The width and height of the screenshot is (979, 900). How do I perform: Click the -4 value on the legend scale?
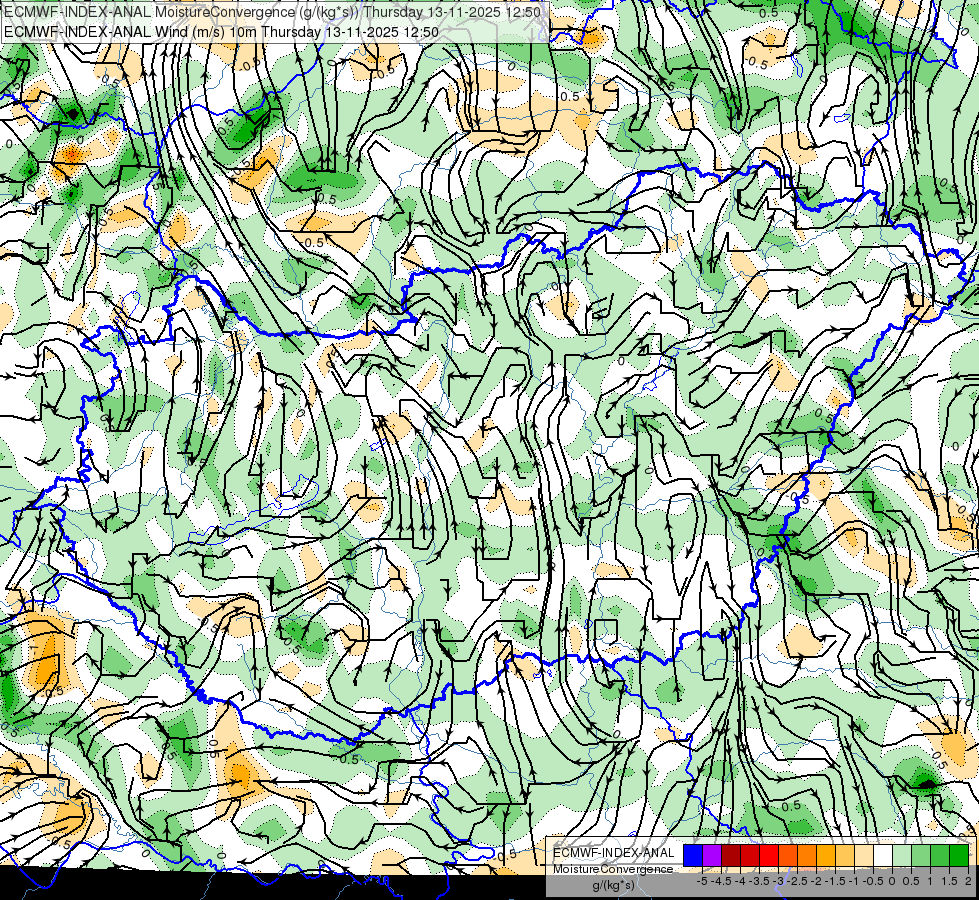coord(741,881)
